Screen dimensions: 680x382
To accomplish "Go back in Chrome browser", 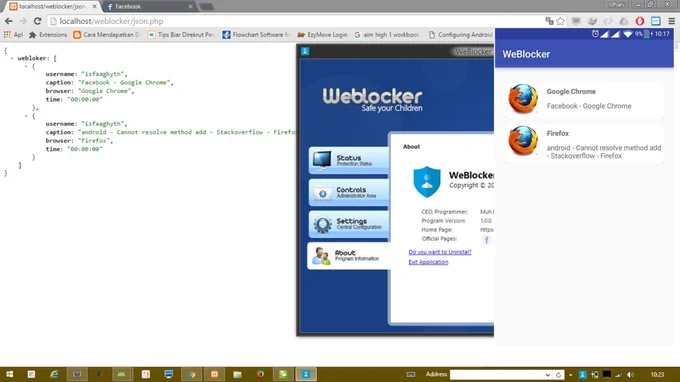I will pyautogui.click(x=9, y=21).
